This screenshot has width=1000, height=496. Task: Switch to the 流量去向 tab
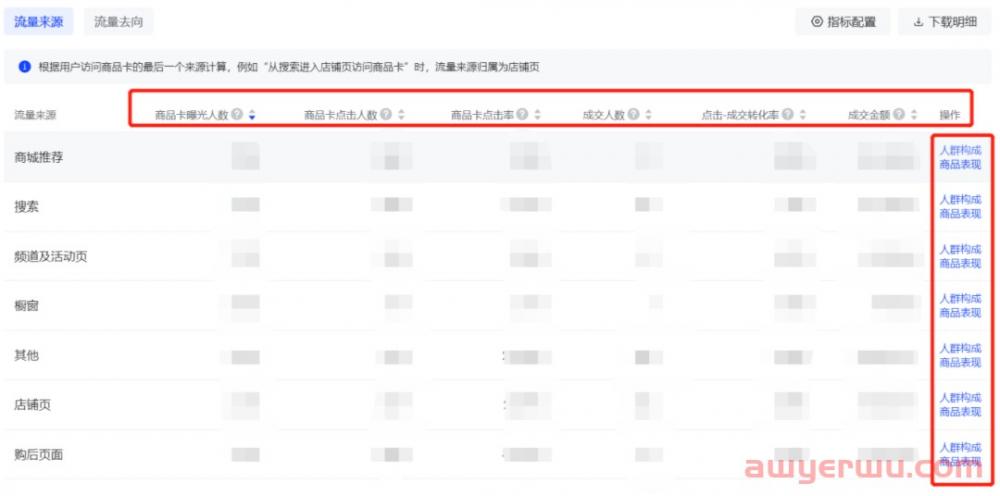[x=118, y=21]
